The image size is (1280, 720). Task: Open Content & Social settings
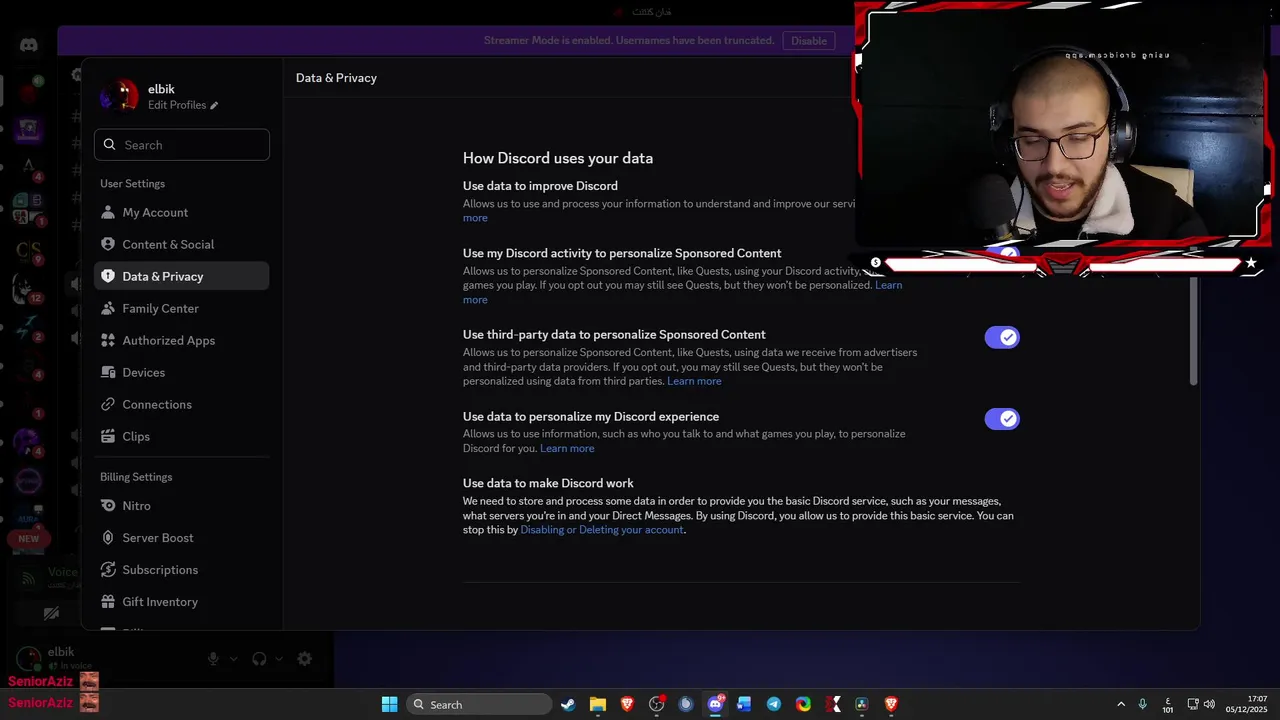click(181, 244)
